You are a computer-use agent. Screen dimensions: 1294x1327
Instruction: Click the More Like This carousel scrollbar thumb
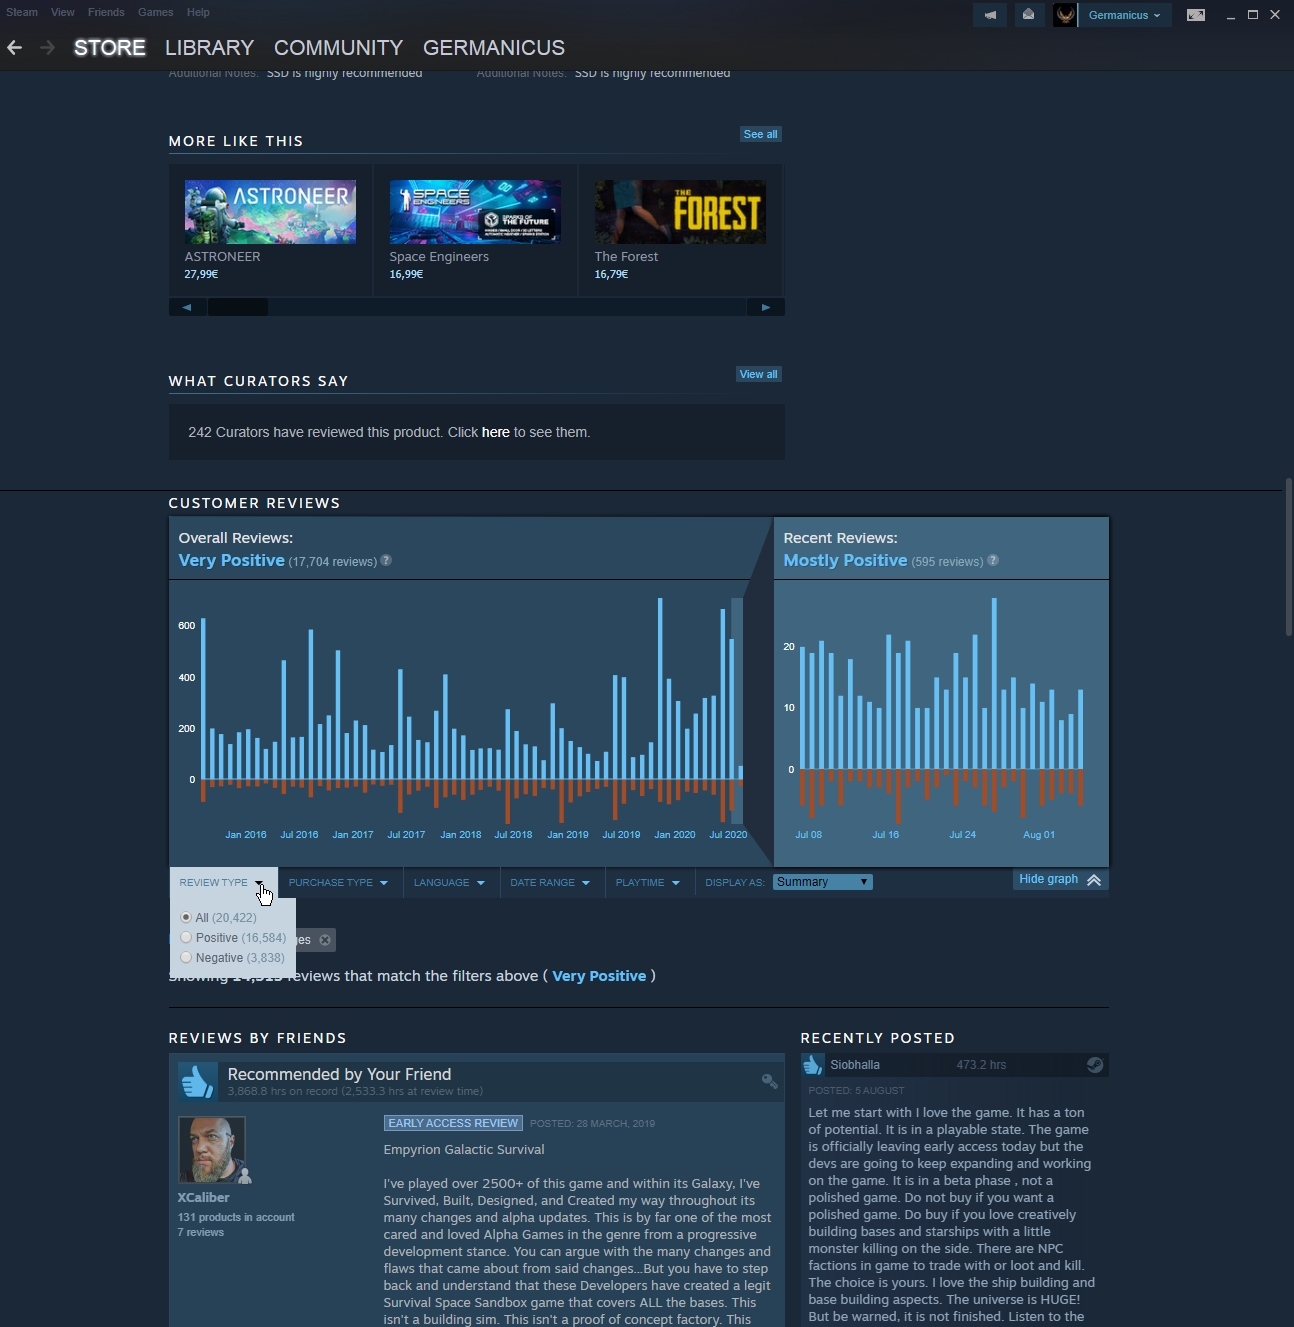237,307
